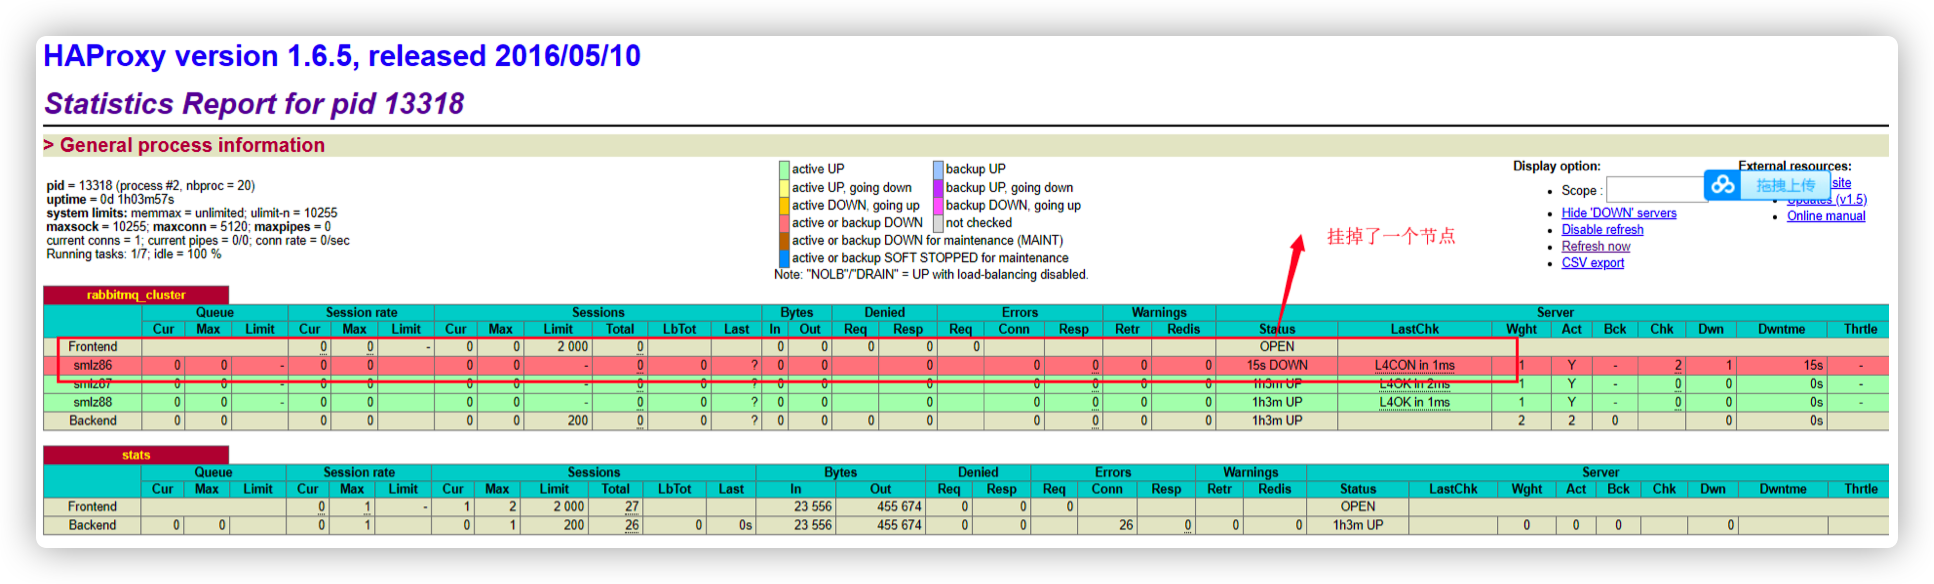1934x584 pixels.
Task: Click the L4CON in 1ms last check cell
Action: click(1414, 365)
